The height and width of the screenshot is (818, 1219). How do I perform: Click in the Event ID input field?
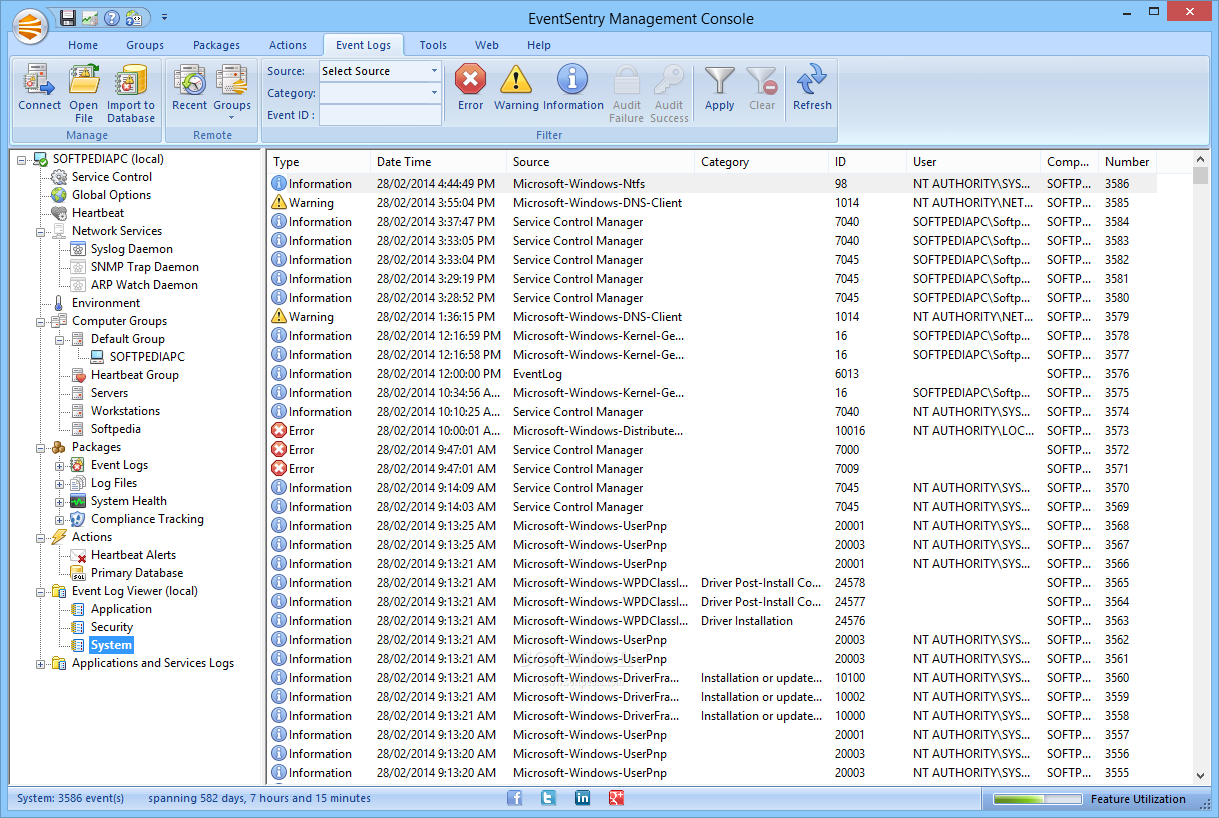(x=380, y=115)
